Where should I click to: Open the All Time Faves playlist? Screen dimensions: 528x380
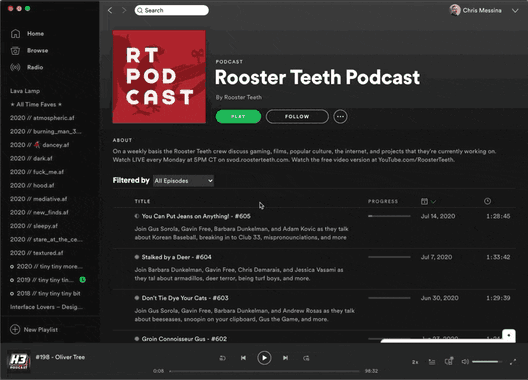coord(36,104)
